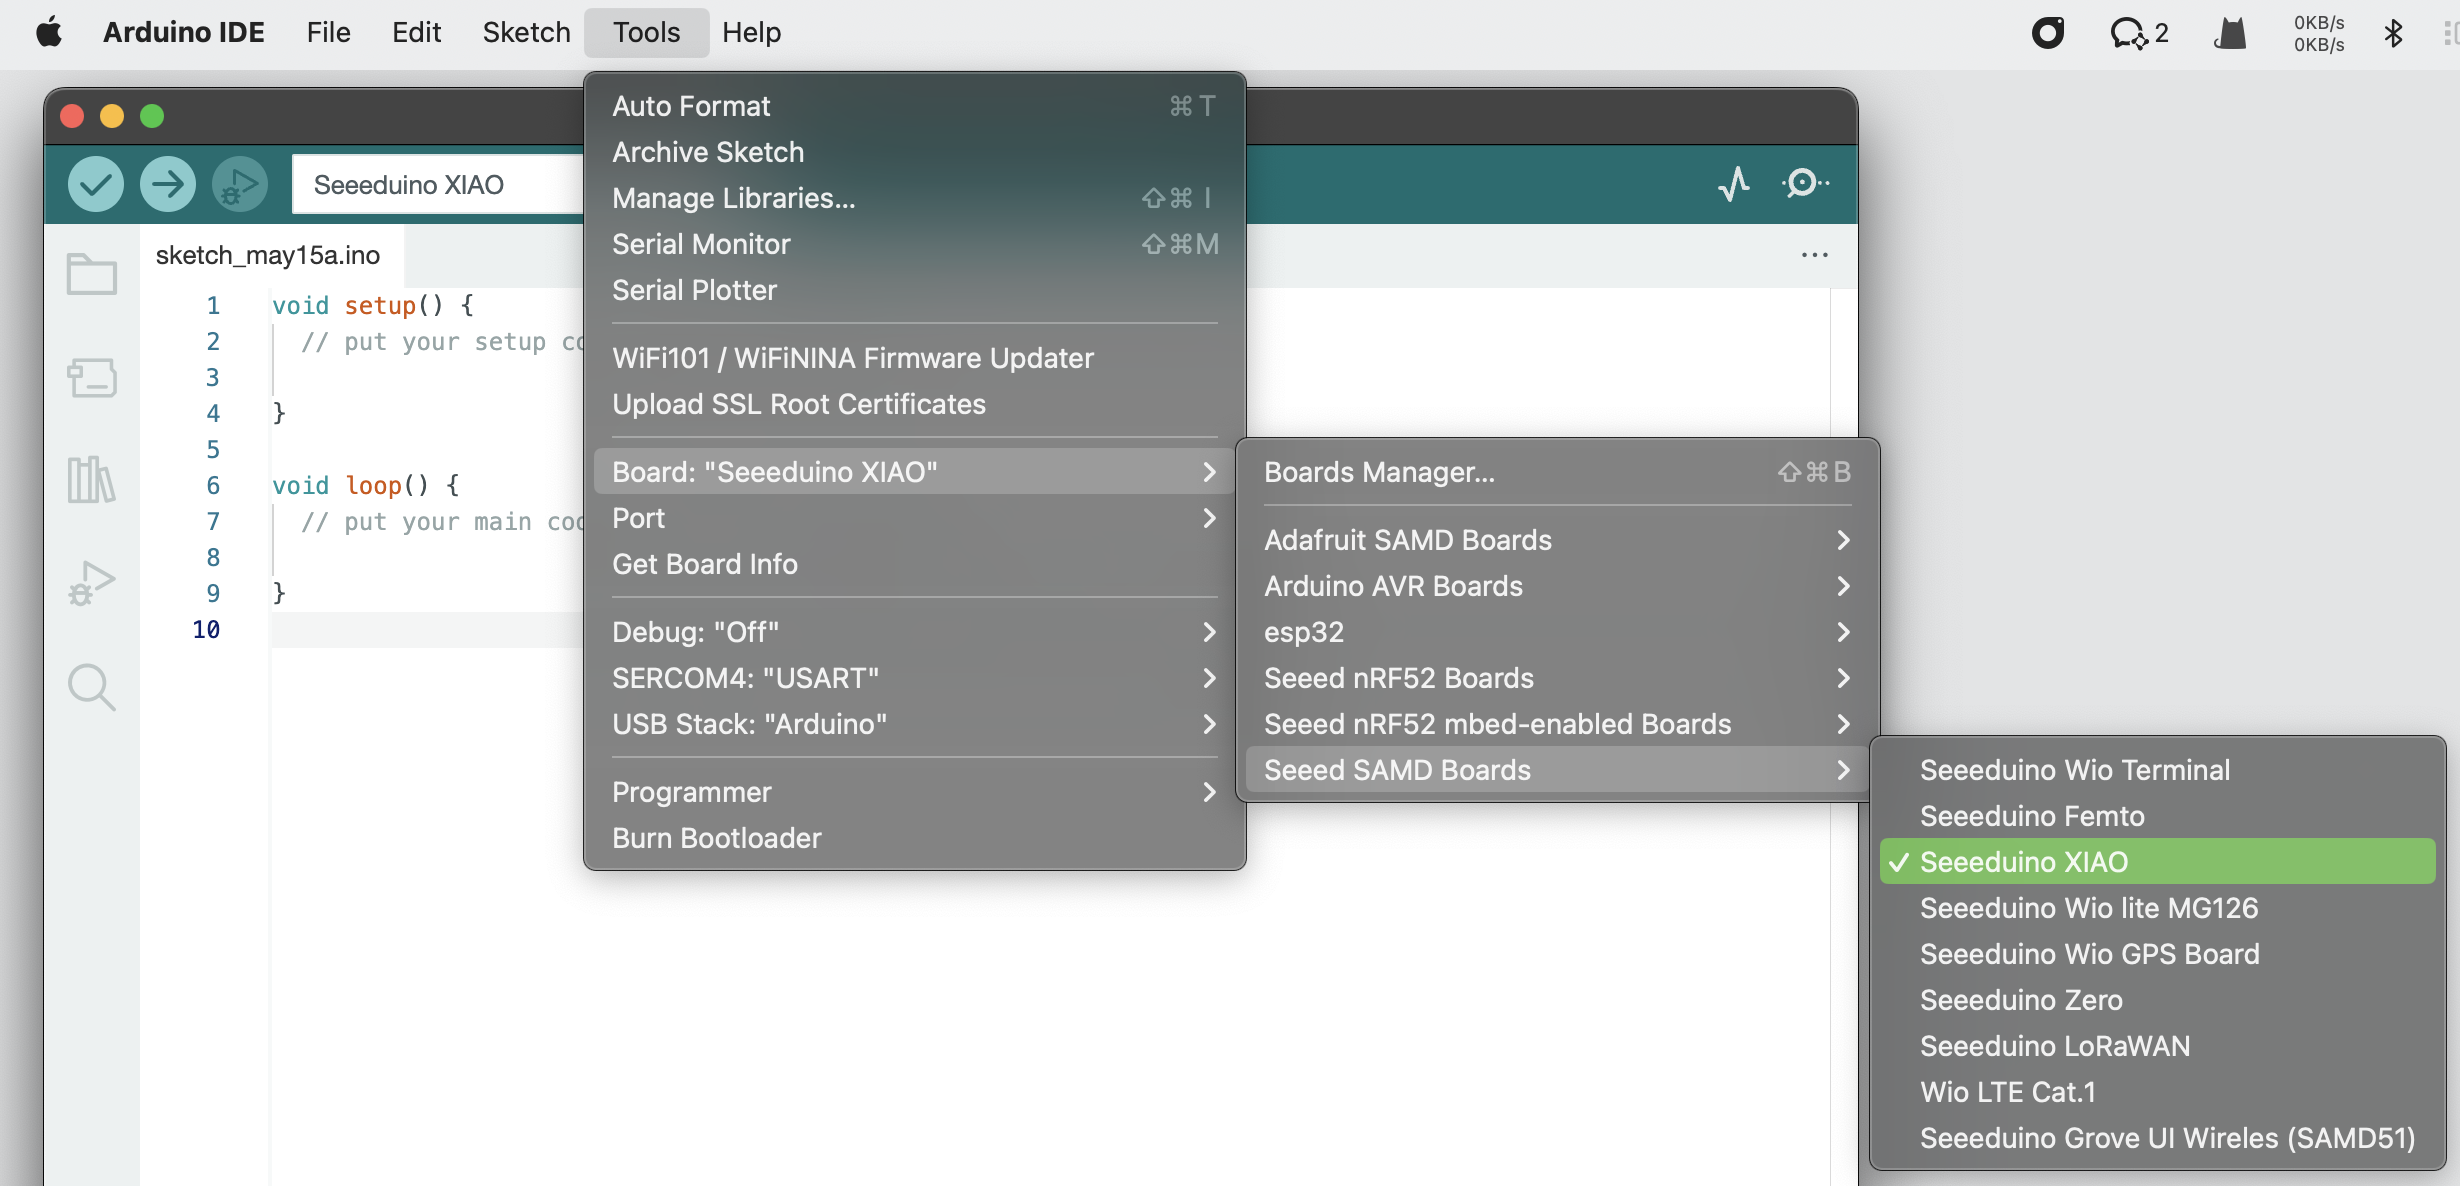Open the Sketch menu
Viewport: 2460px width, 1186px height.
point(526,32)
